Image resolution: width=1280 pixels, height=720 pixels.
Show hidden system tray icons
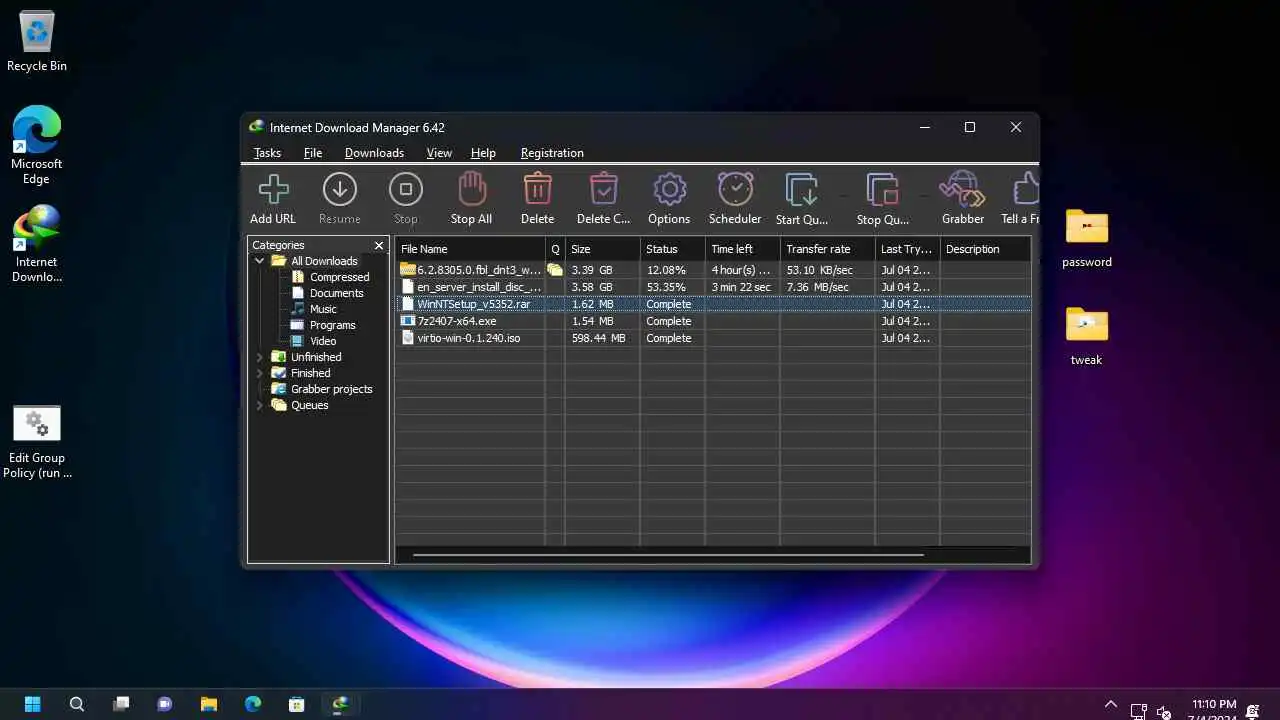pos(1110,704)
